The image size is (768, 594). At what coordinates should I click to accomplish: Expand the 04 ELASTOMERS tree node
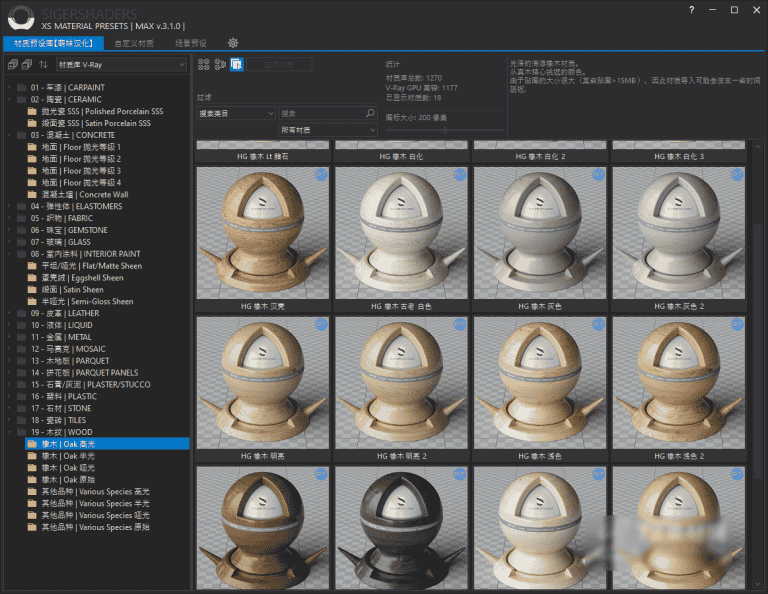[x=9, y=206]
